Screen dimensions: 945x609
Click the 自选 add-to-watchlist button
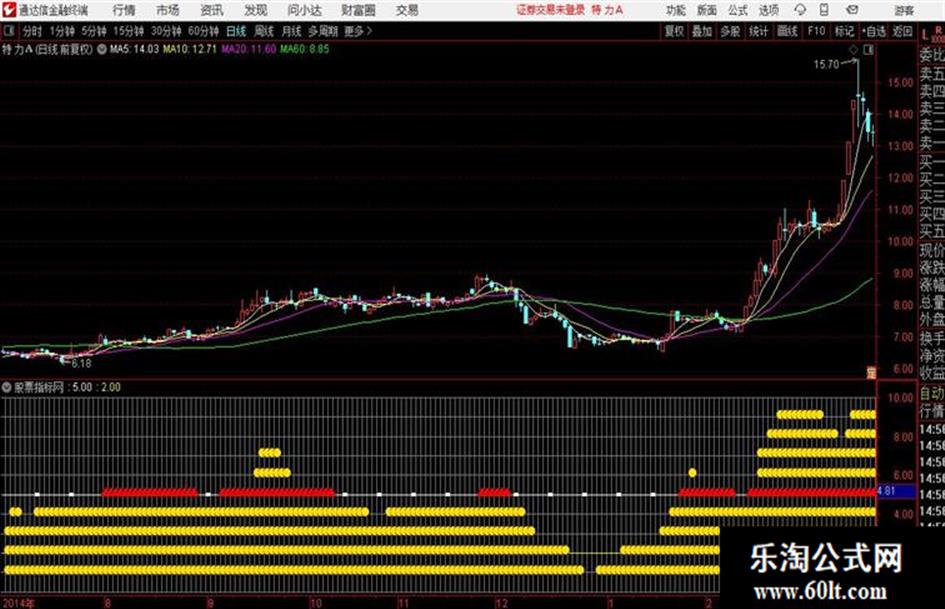874,31
